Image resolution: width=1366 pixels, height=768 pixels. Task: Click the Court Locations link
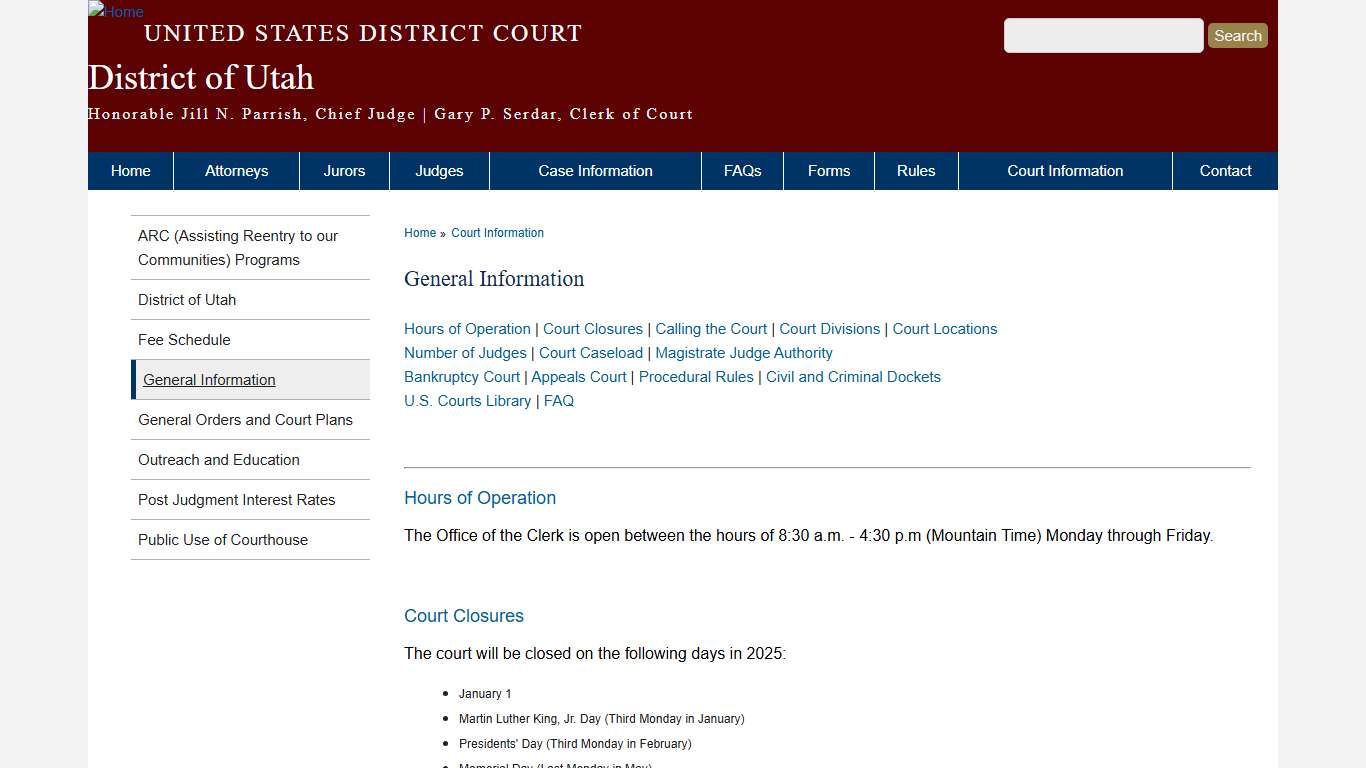[944, 329]
